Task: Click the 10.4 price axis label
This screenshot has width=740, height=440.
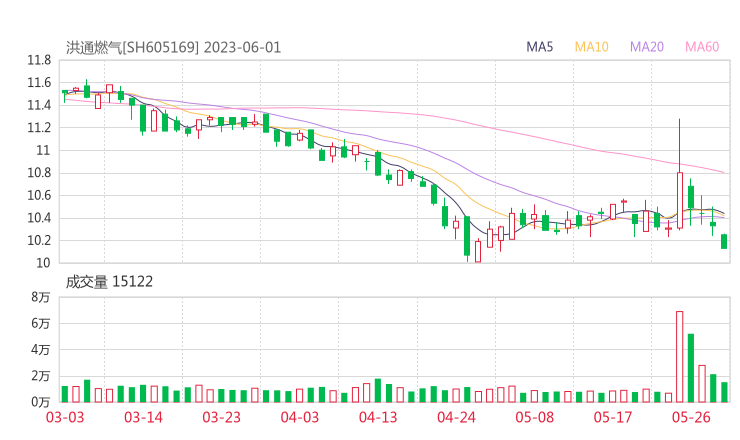Action: (x=39, y=218)
